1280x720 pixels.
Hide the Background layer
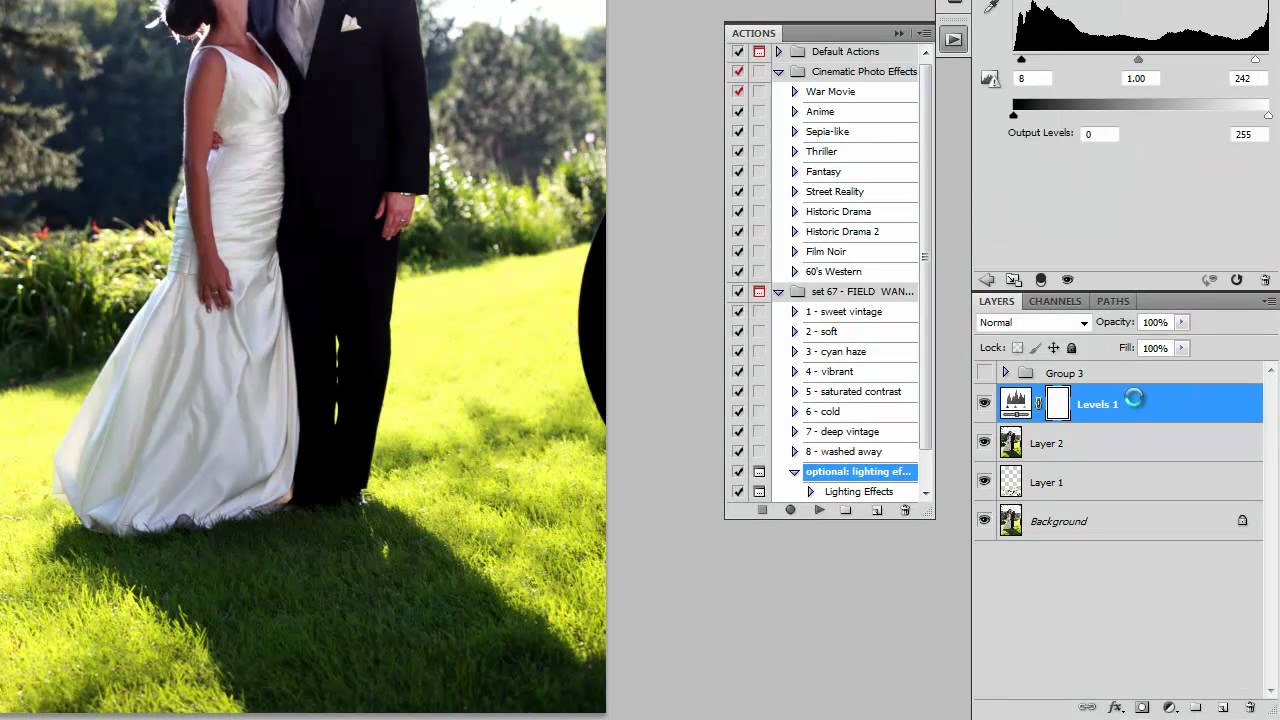coord(985,520)
